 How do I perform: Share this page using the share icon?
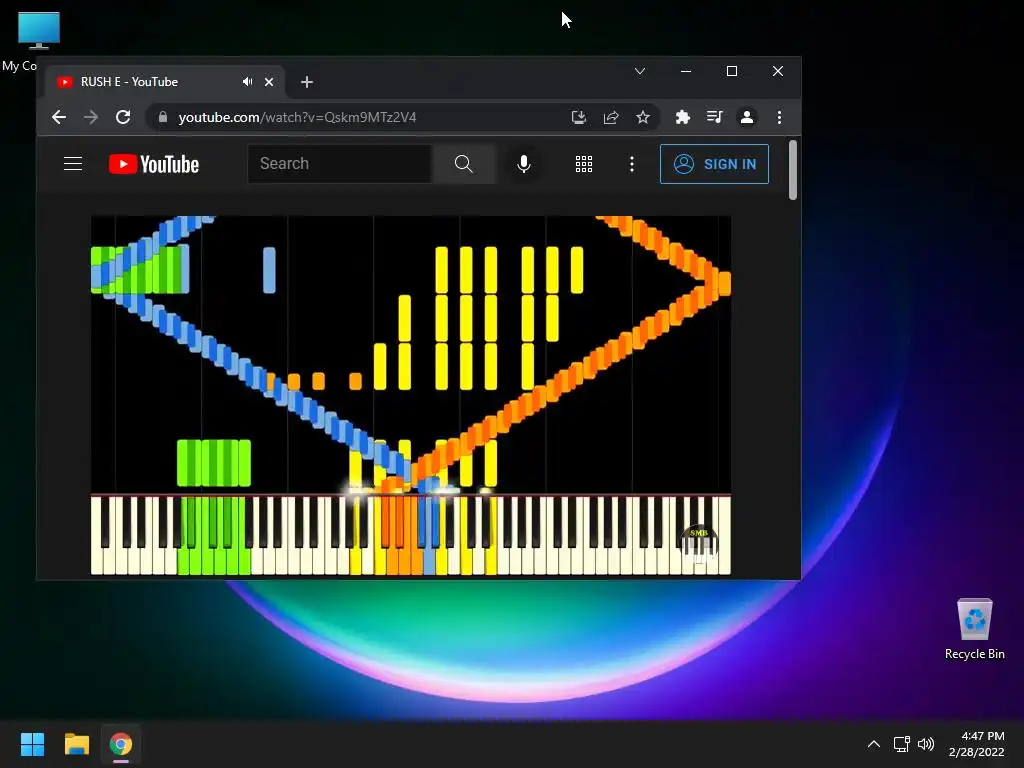[x=611, y=118]
